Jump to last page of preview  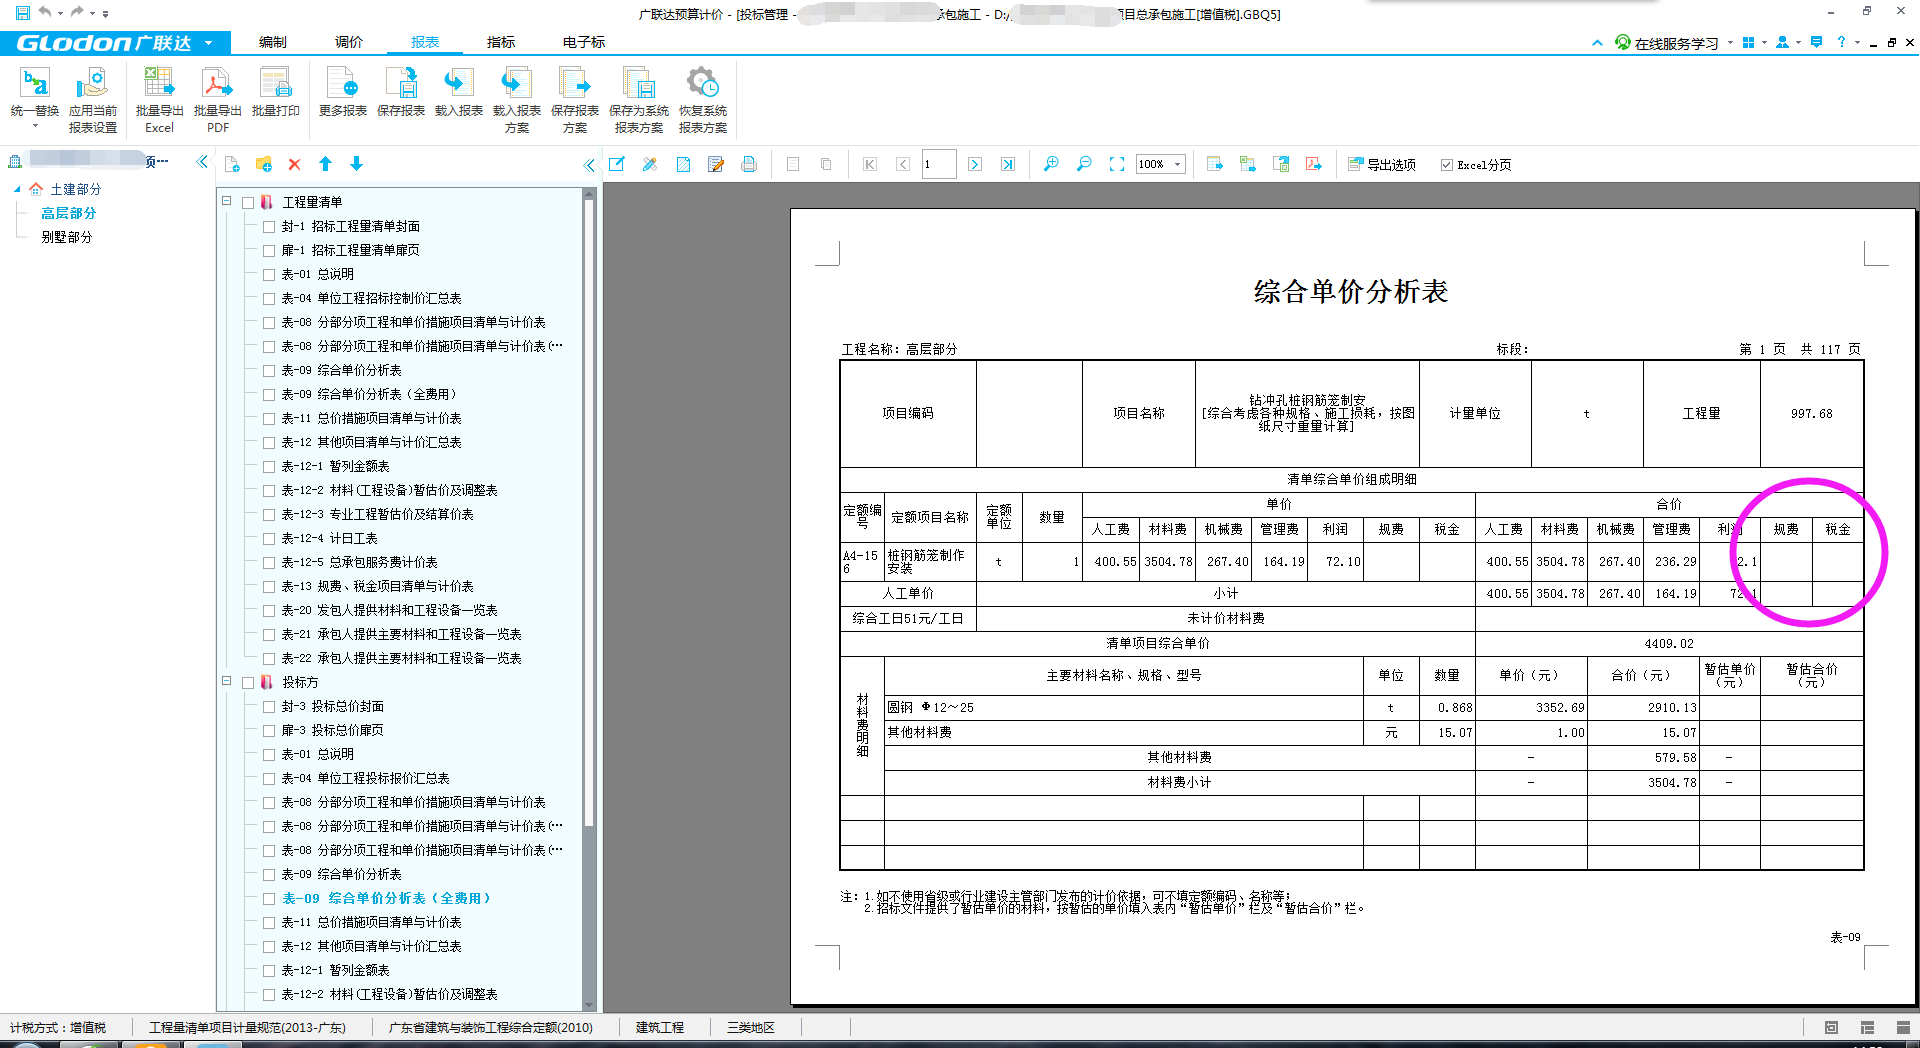click(x=1008, y=164)
